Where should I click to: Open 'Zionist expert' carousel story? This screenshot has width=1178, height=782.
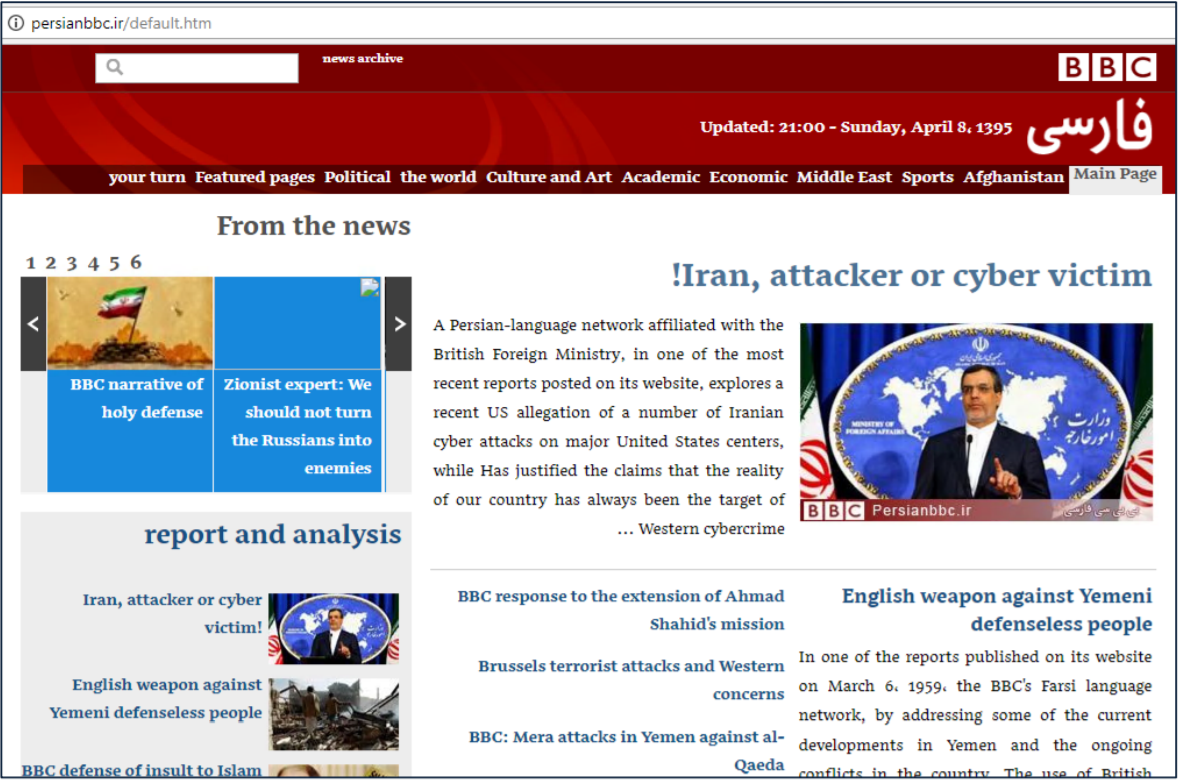click(x=299, y=426)
